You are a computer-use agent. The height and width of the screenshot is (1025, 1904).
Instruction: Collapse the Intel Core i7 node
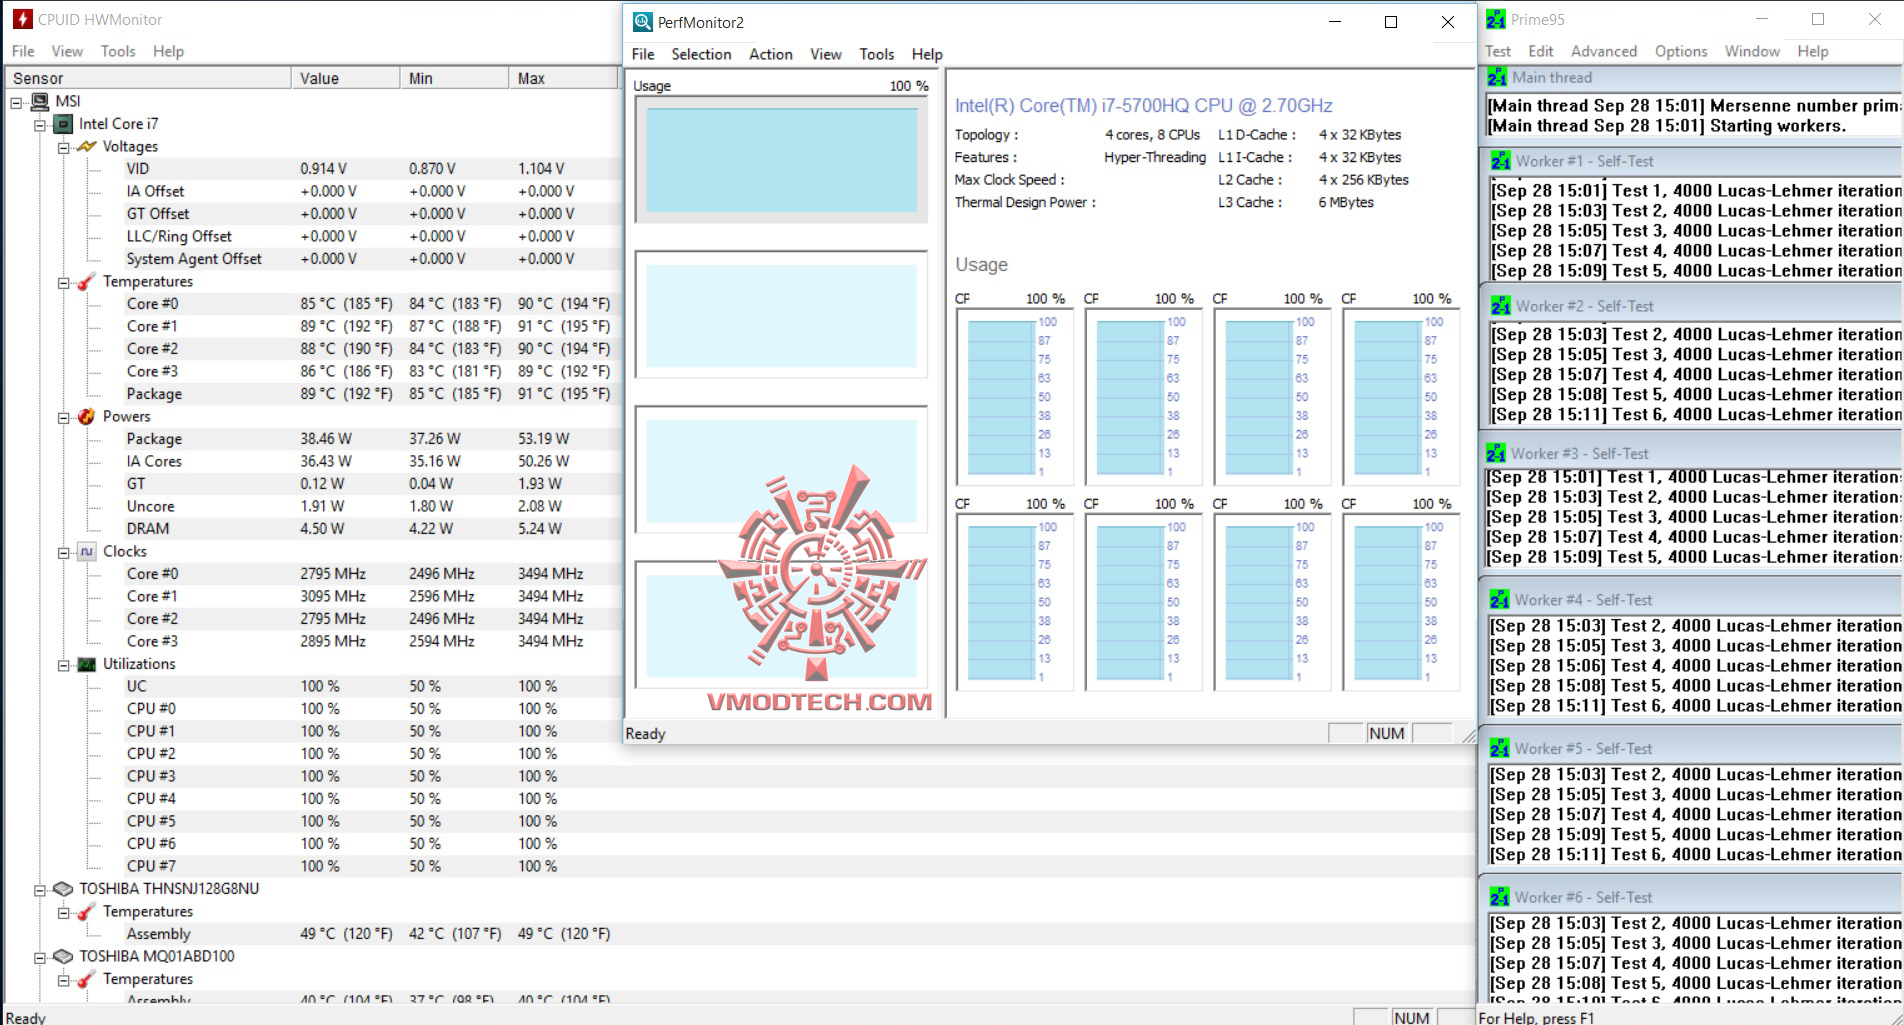[x=40, y=125]
